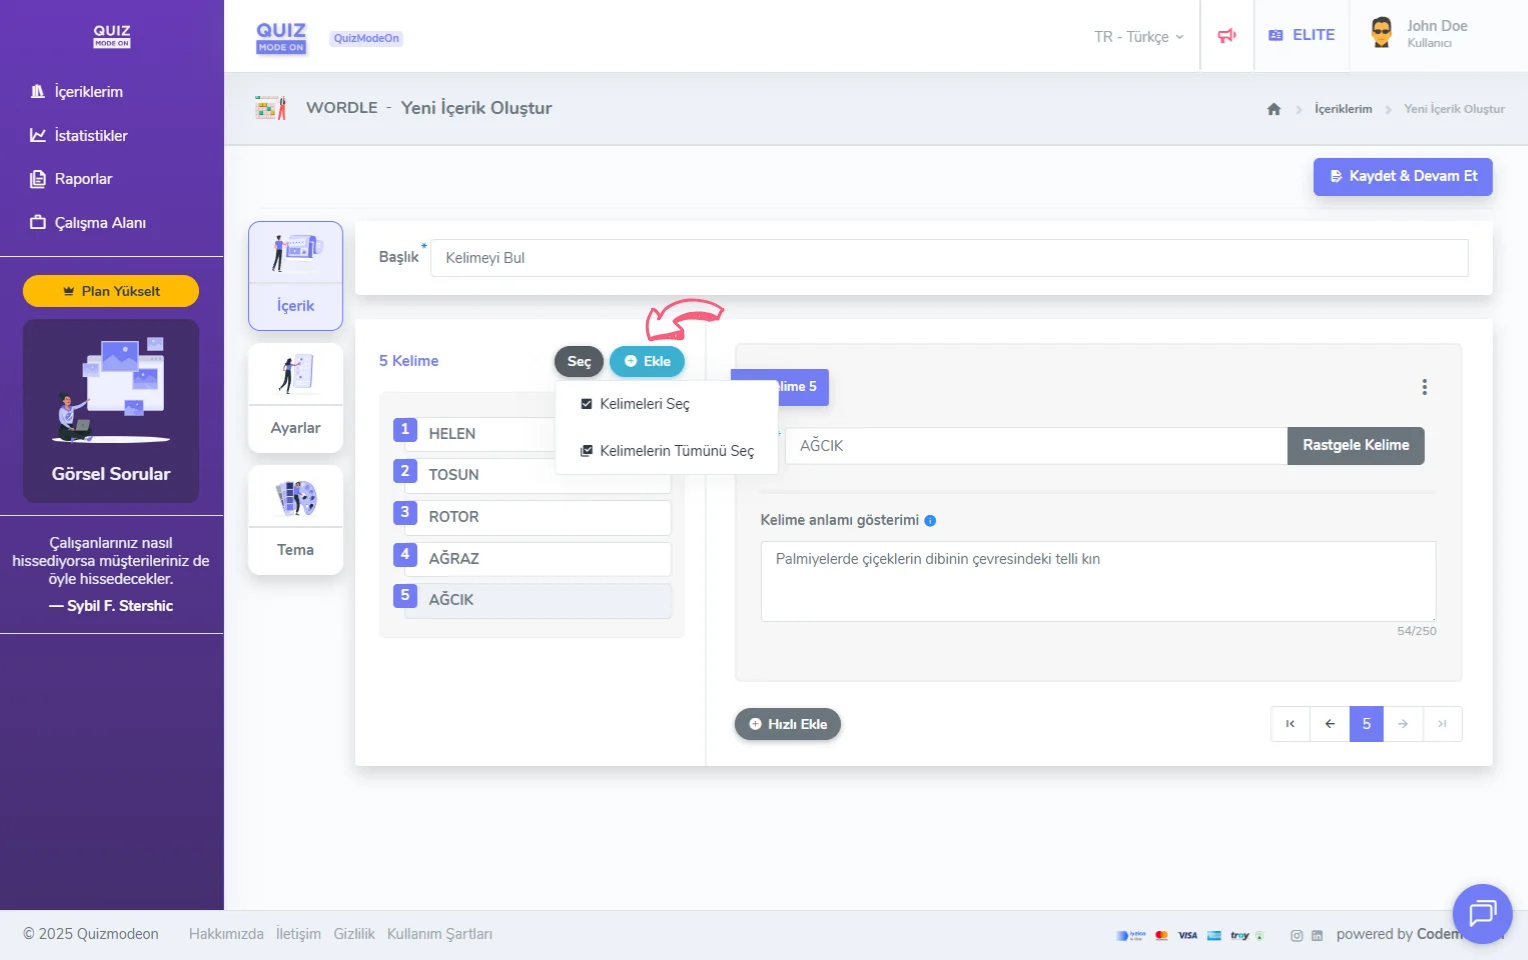Click the three-dot options menu icon

1424,387
